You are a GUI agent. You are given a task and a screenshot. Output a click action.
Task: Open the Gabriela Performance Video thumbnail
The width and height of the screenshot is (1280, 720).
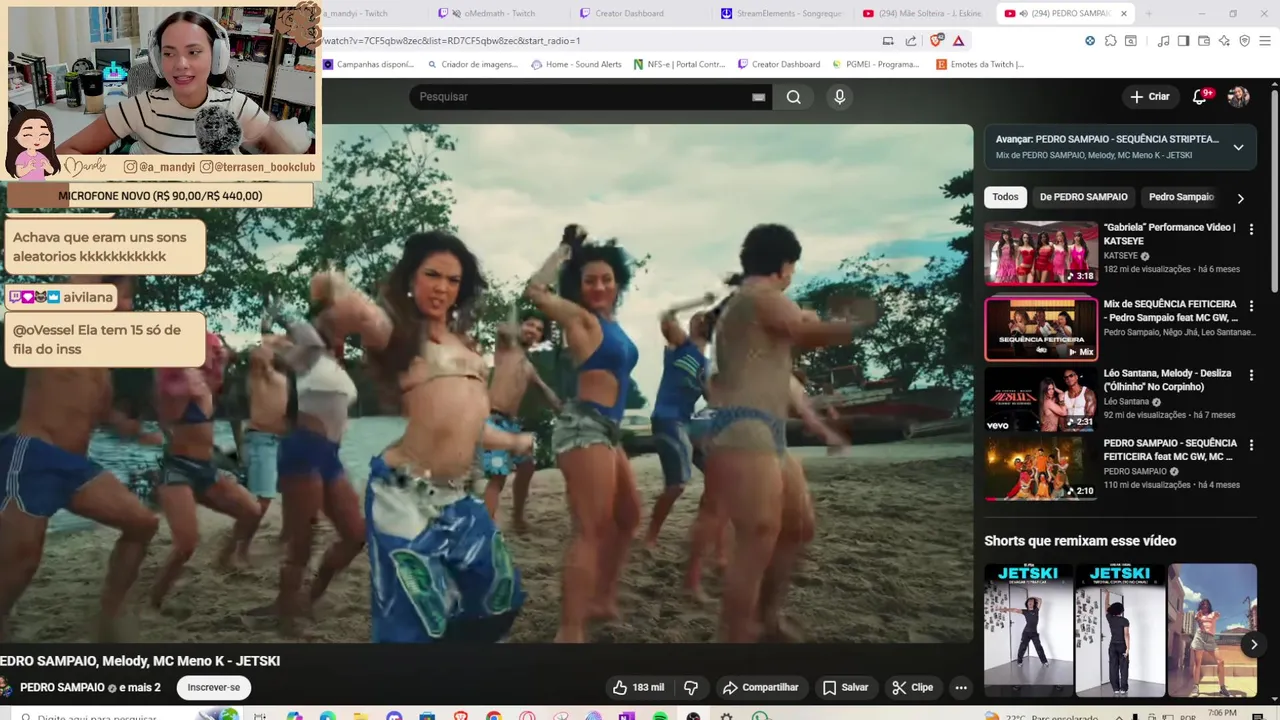(x=1041, y=253)
